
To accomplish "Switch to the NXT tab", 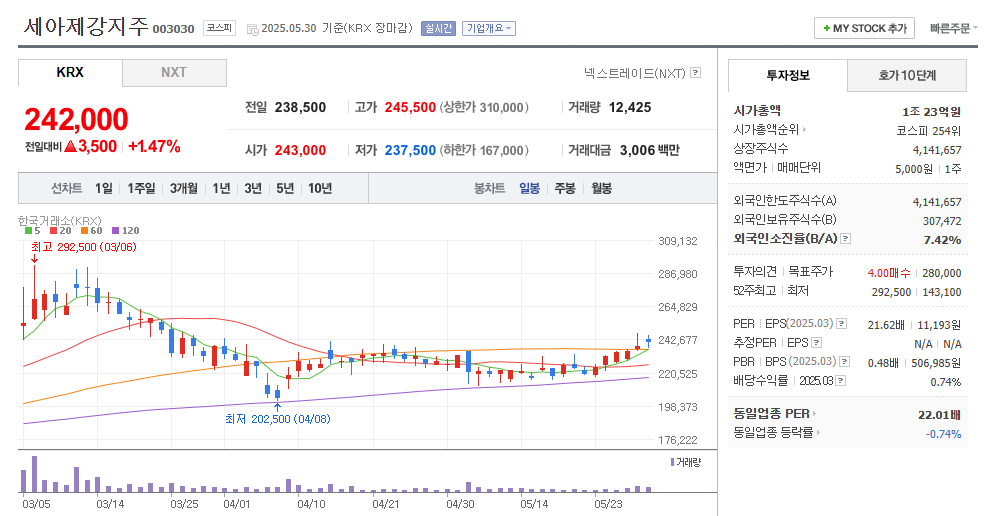I will [174, 72].
